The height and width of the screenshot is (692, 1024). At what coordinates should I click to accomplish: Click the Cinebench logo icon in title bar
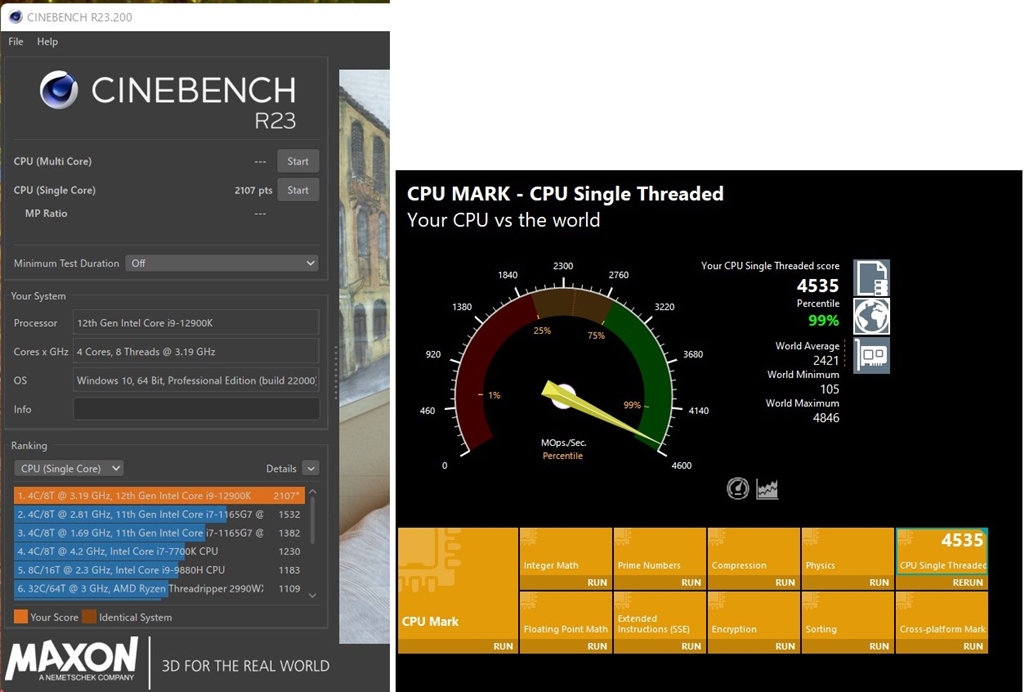tap(16, 16)
